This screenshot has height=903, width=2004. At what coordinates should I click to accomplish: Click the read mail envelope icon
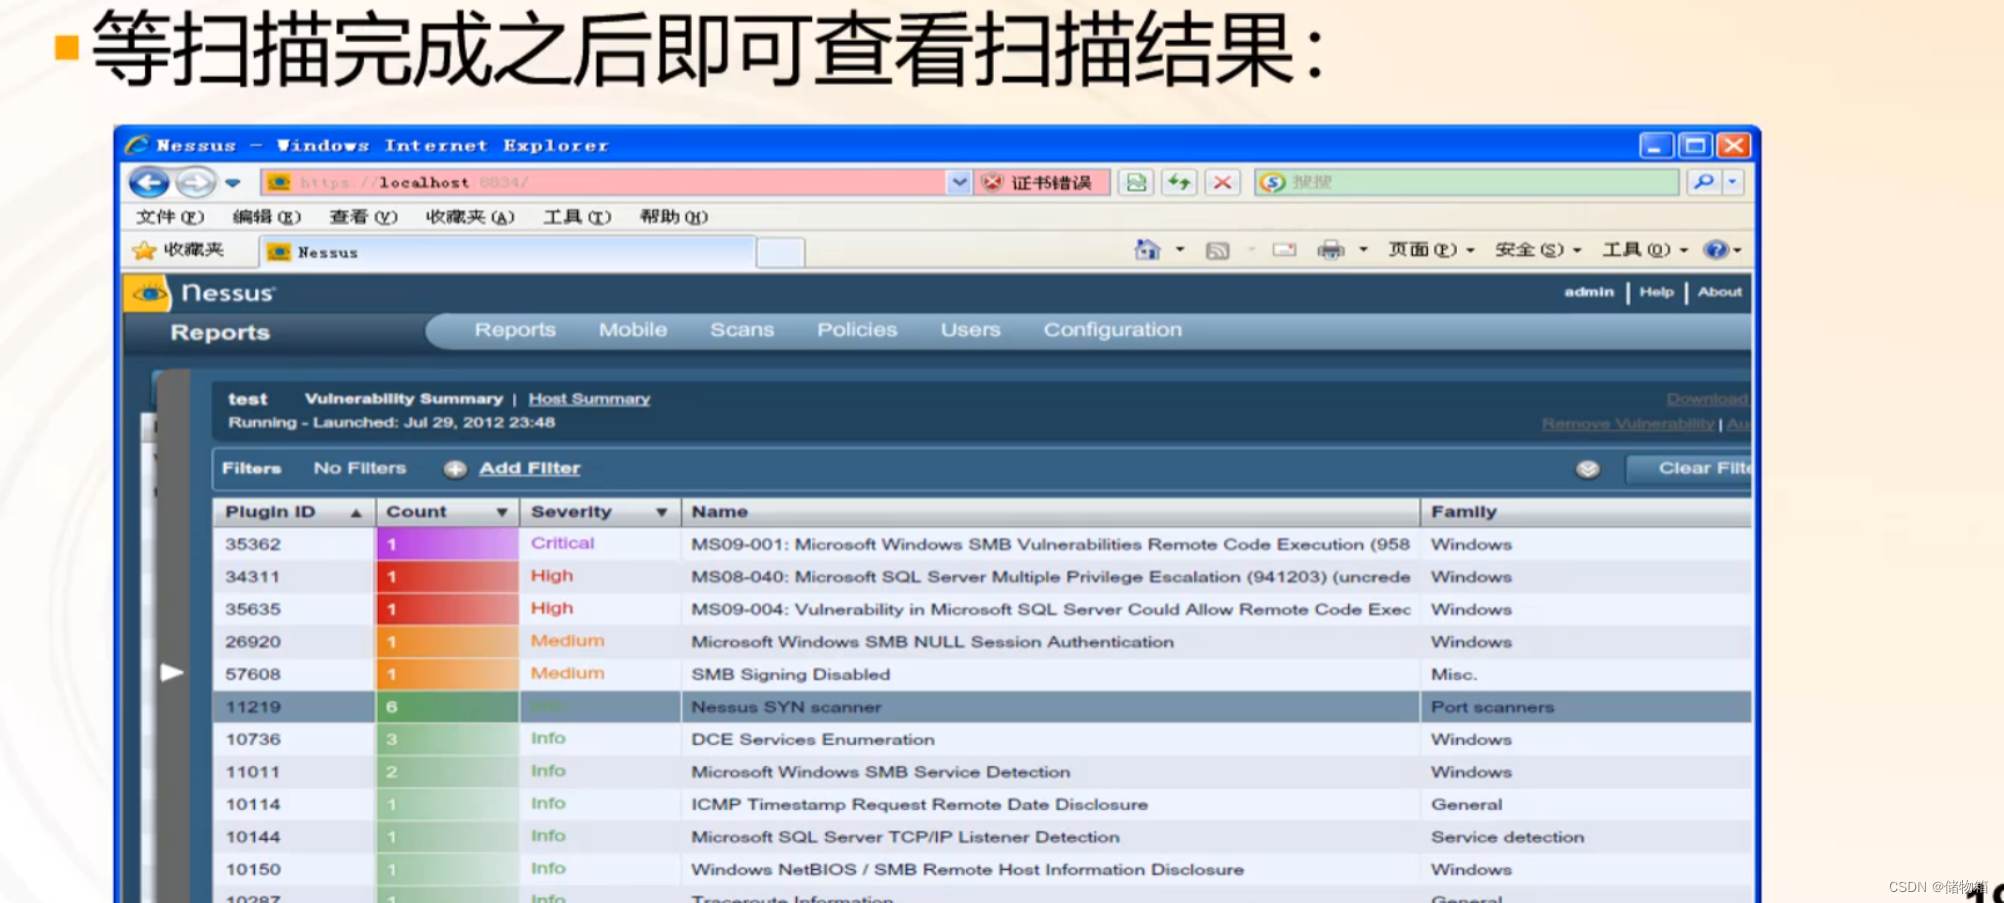[1284, 250]
